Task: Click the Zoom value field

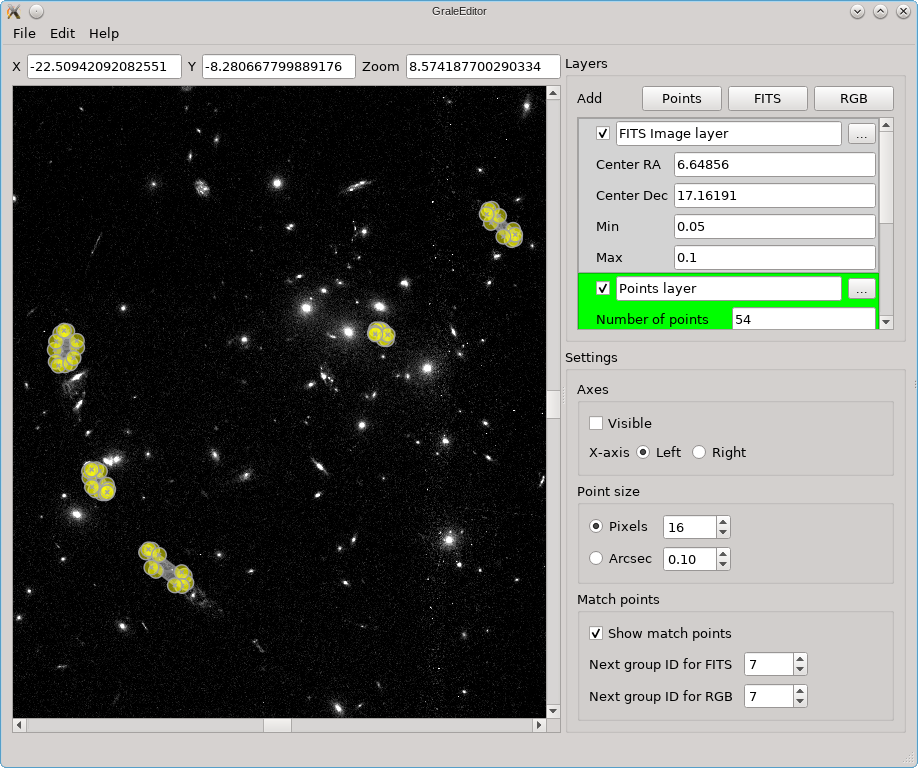Action: point(483,67)
